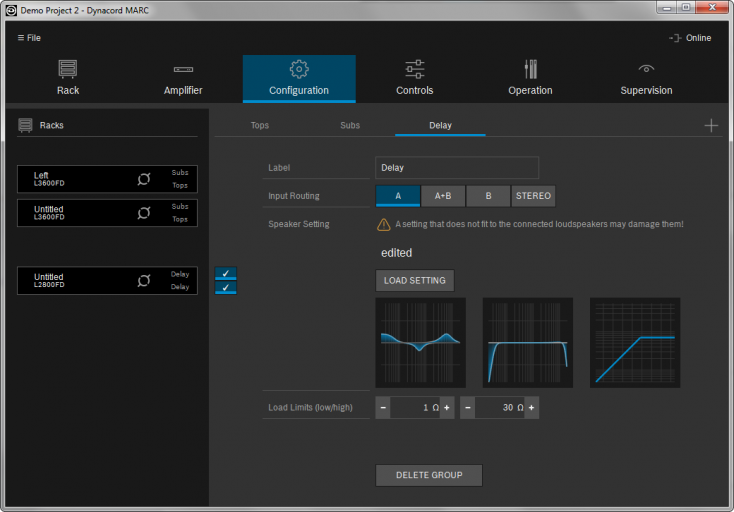Click the 'Speaker Setting' label

pos(299,224)
